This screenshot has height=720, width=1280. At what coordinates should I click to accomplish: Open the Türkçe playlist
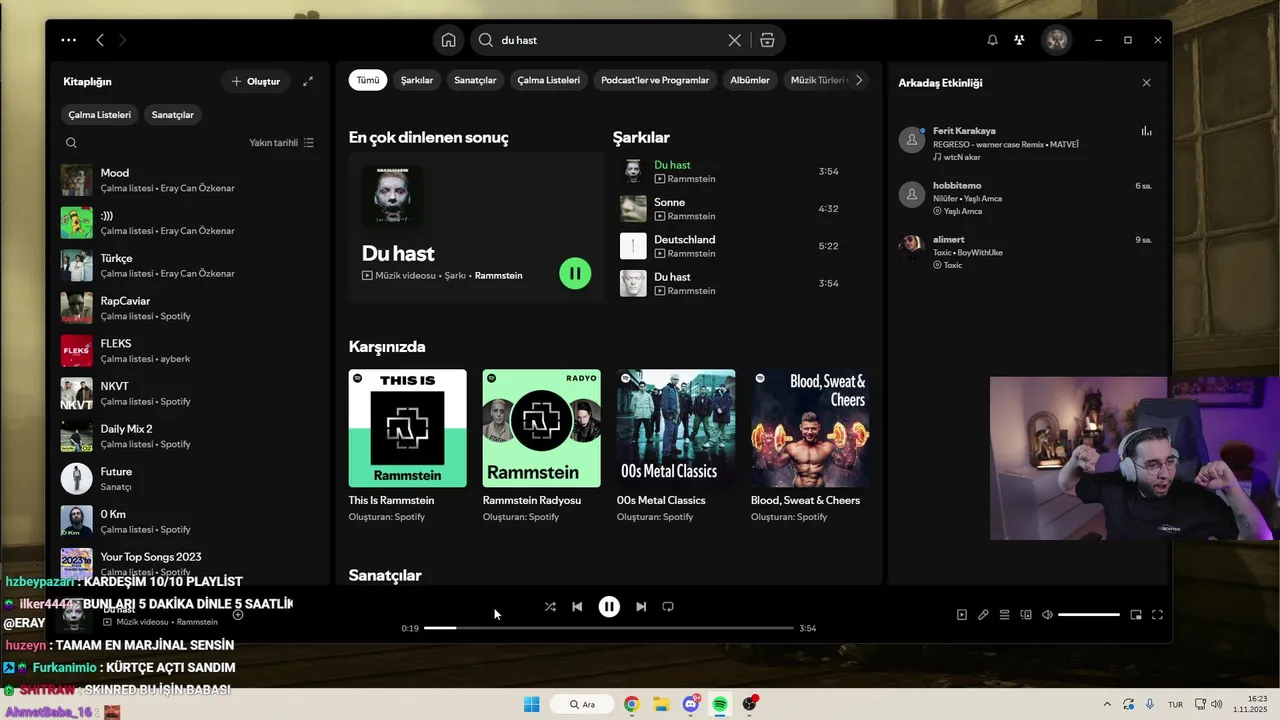190,265
